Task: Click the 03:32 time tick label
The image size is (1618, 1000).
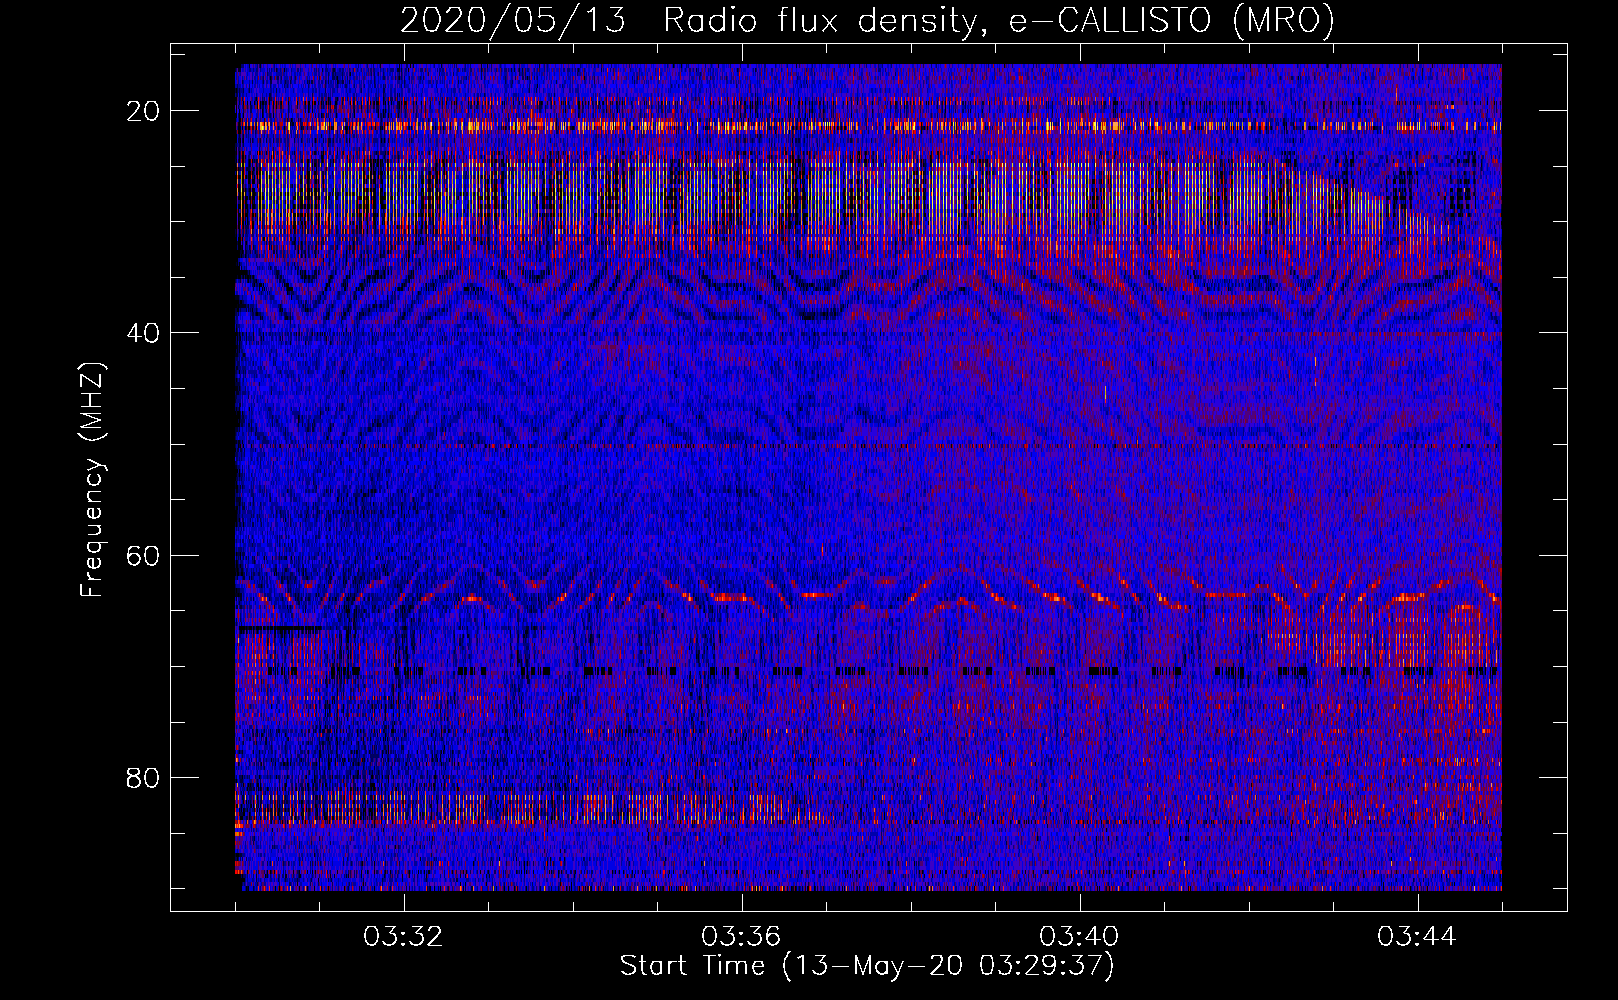Action: [x=403, y=937]
